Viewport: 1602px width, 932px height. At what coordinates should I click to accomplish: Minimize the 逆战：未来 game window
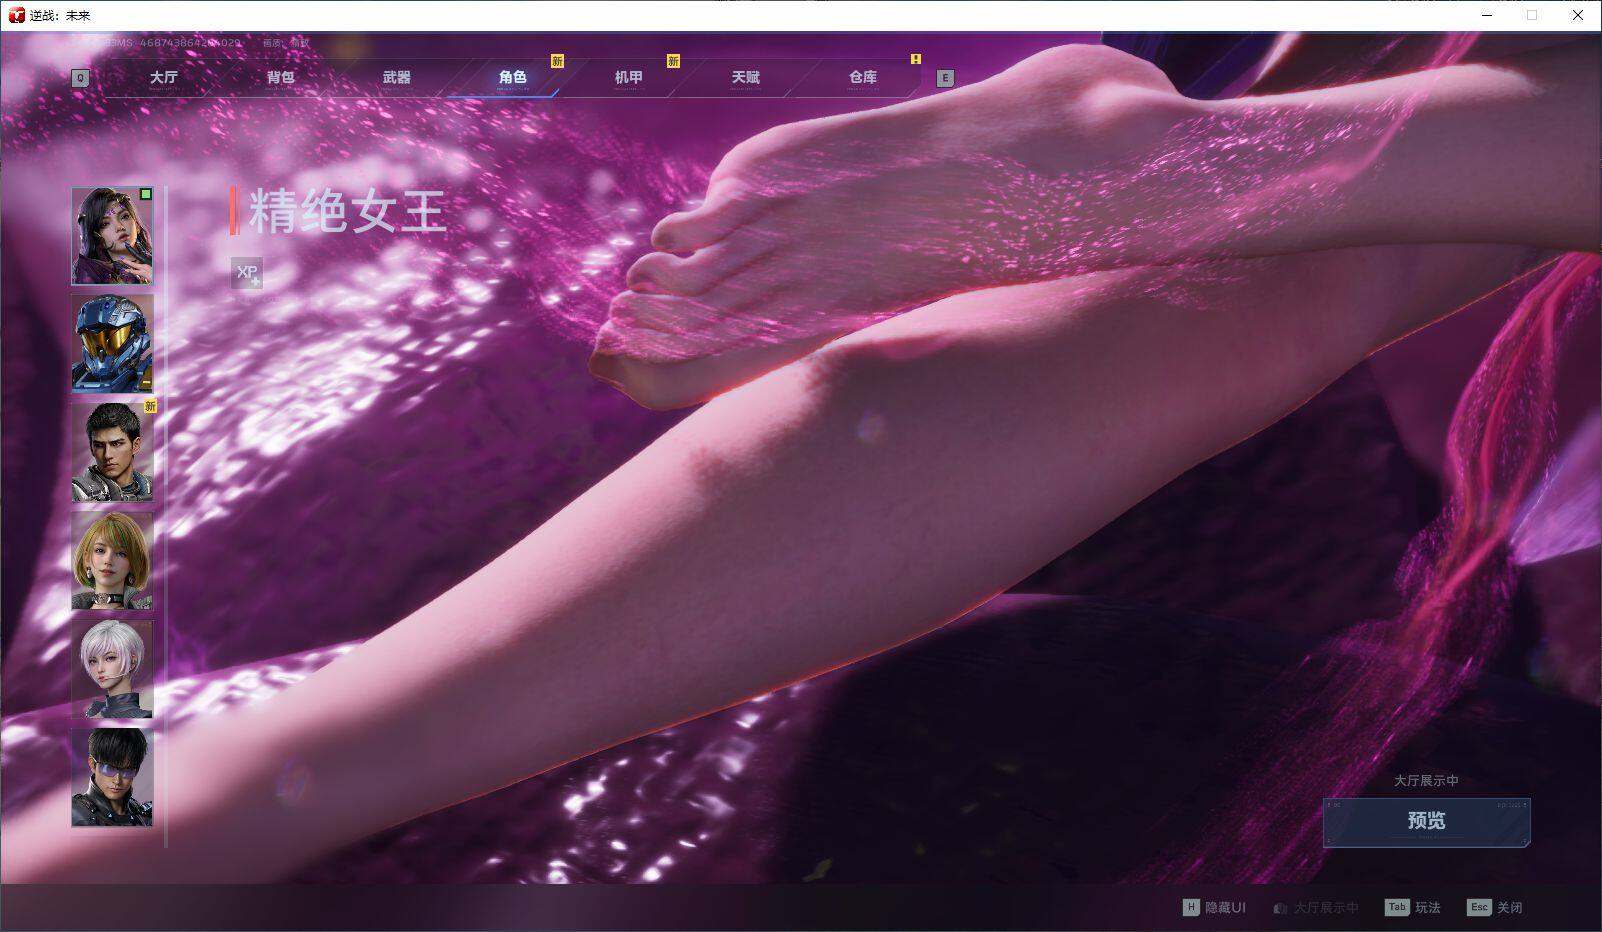pyautogui.click(x=1487, y=15)
